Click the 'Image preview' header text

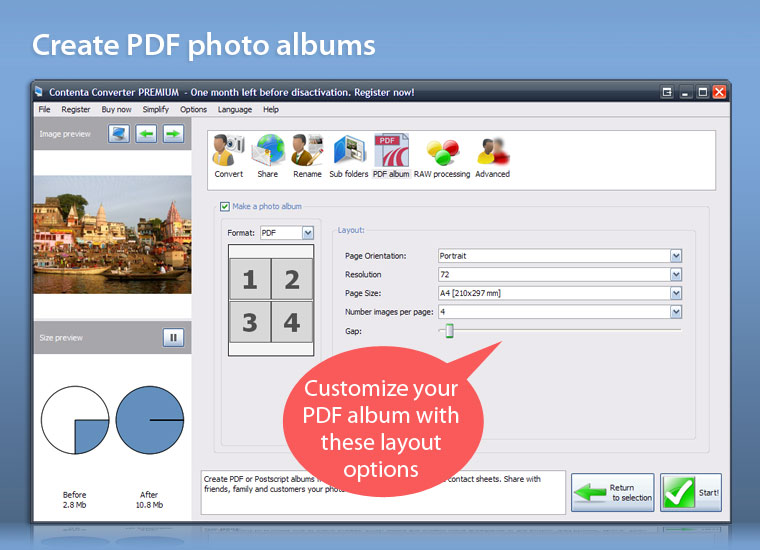pos(65,134)
